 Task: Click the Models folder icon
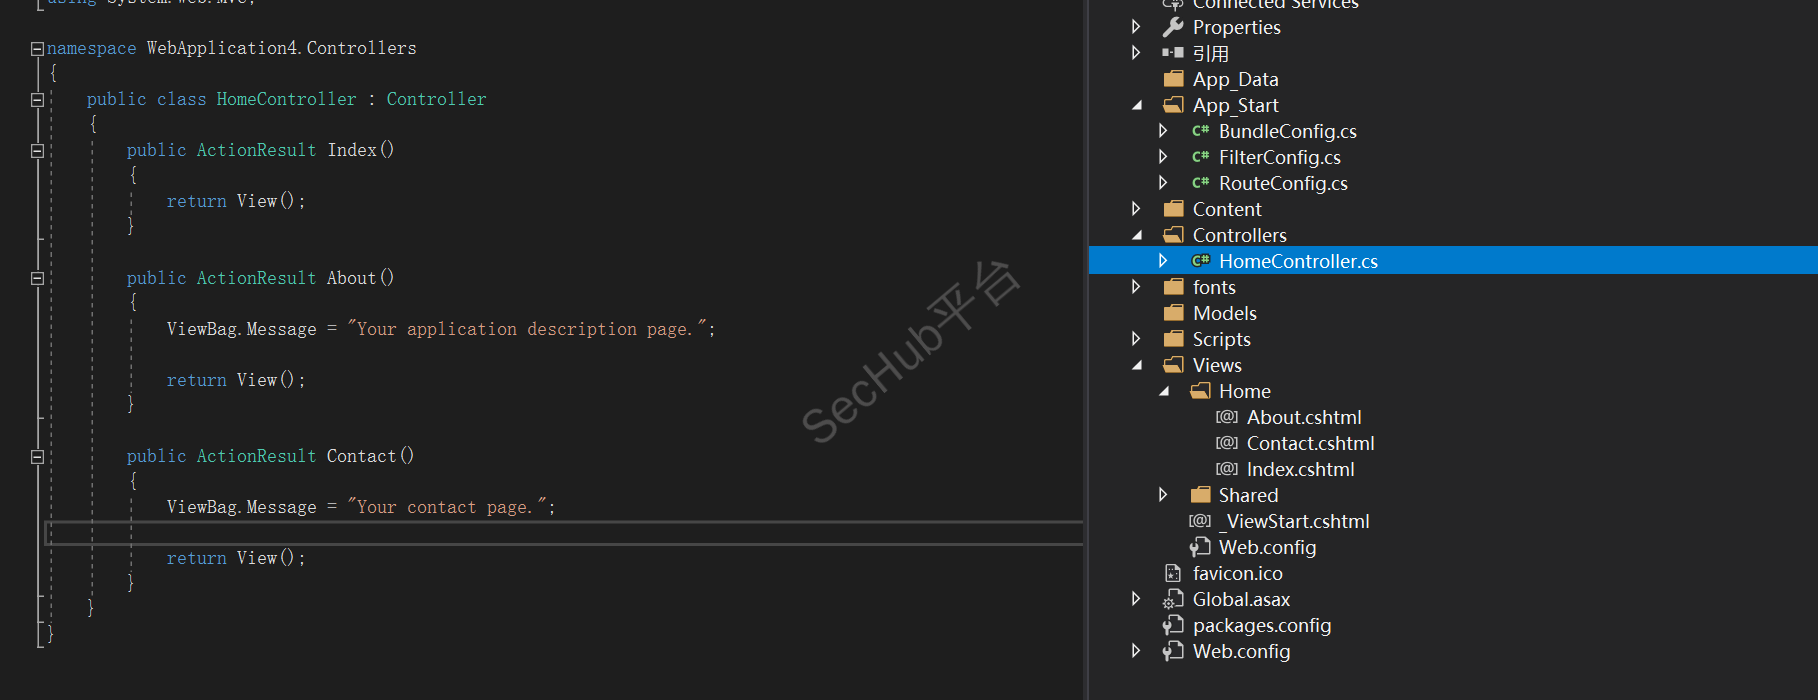[1173, 313]
